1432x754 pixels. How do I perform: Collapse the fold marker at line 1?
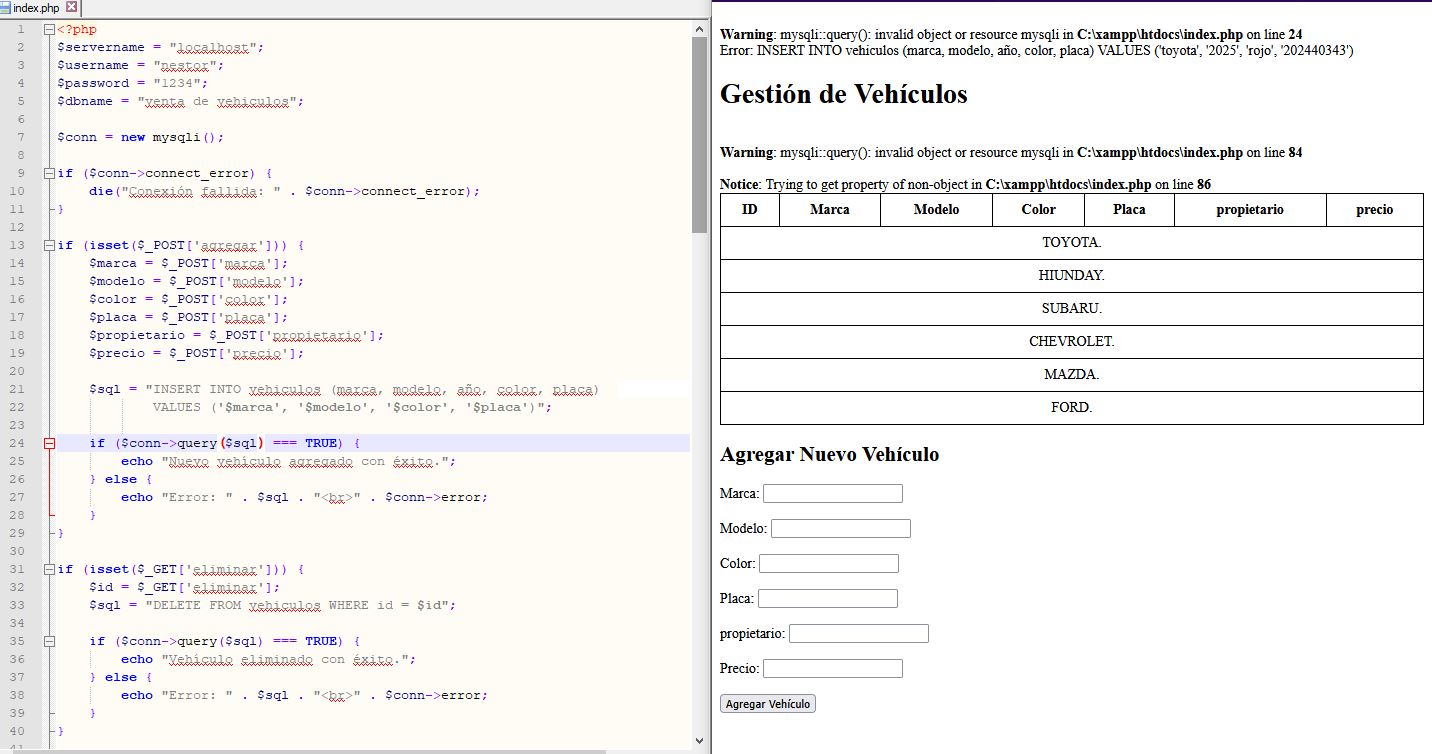pyautogui.click(x=49, y=30)
